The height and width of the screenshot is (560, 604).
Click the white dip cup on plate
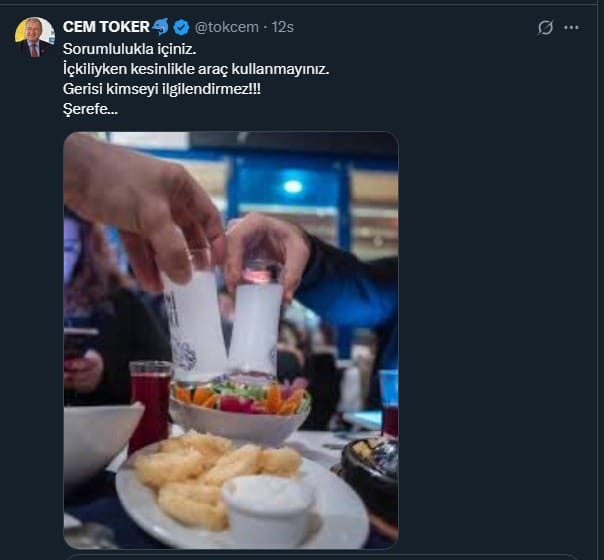pos(265,505)
